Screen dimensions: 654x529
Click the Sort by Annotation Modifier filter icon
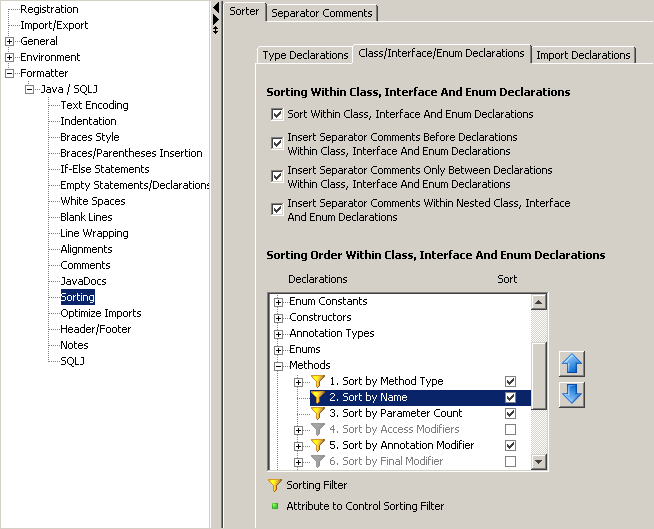tap(318, 445)
